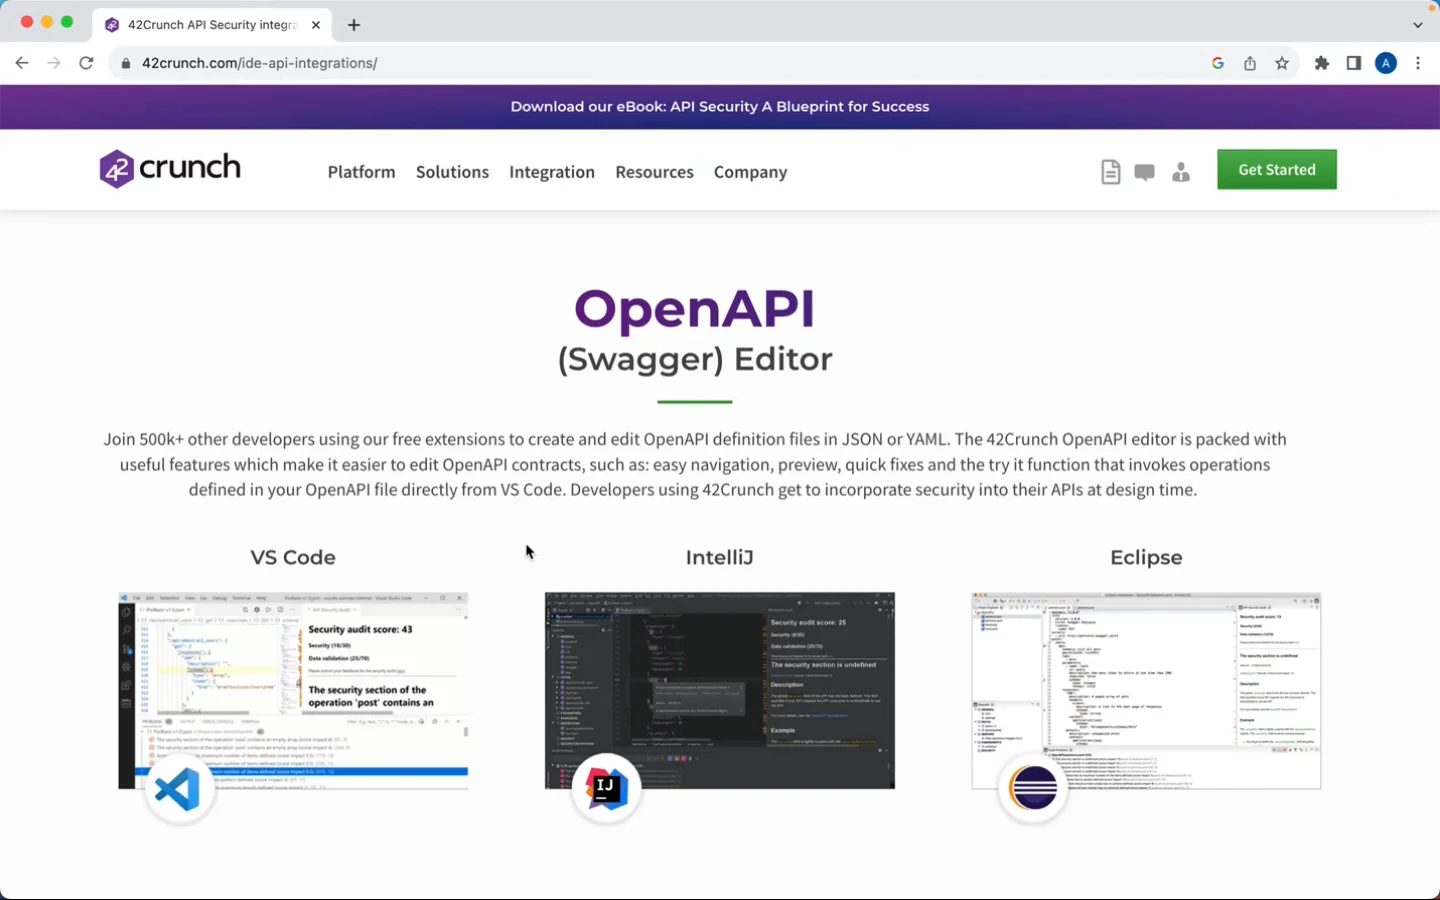Click the Eclipse heading
The image size is (1440, 900).
coord(1146,558)
